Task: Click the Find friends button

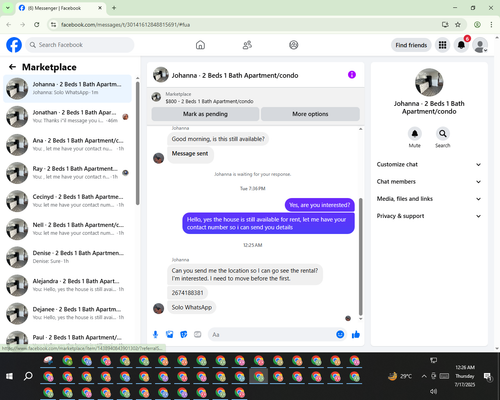Action: [411, 45]
